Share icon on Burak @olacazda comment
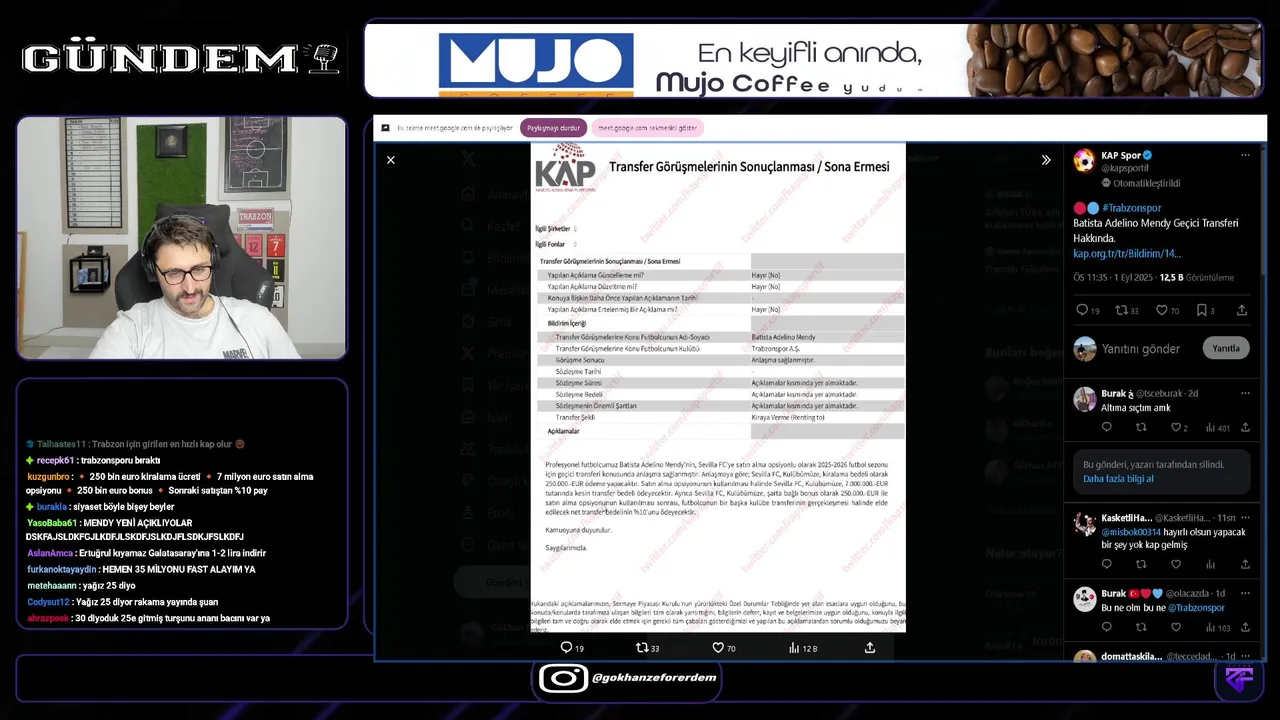 coord(1245,627)
